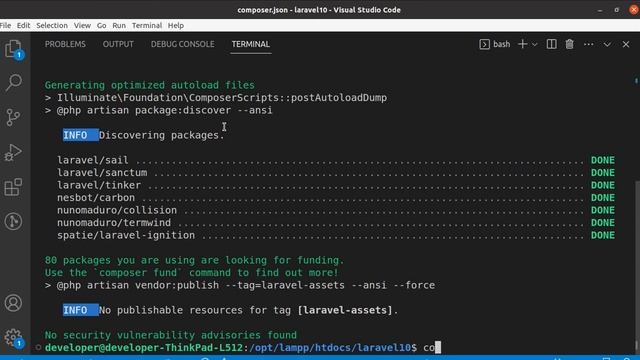Click the '@php artisan package:discover --ansi' line
Image resolution: width=640 pixels, height=360 pixels.
click(x=159, y=110)
